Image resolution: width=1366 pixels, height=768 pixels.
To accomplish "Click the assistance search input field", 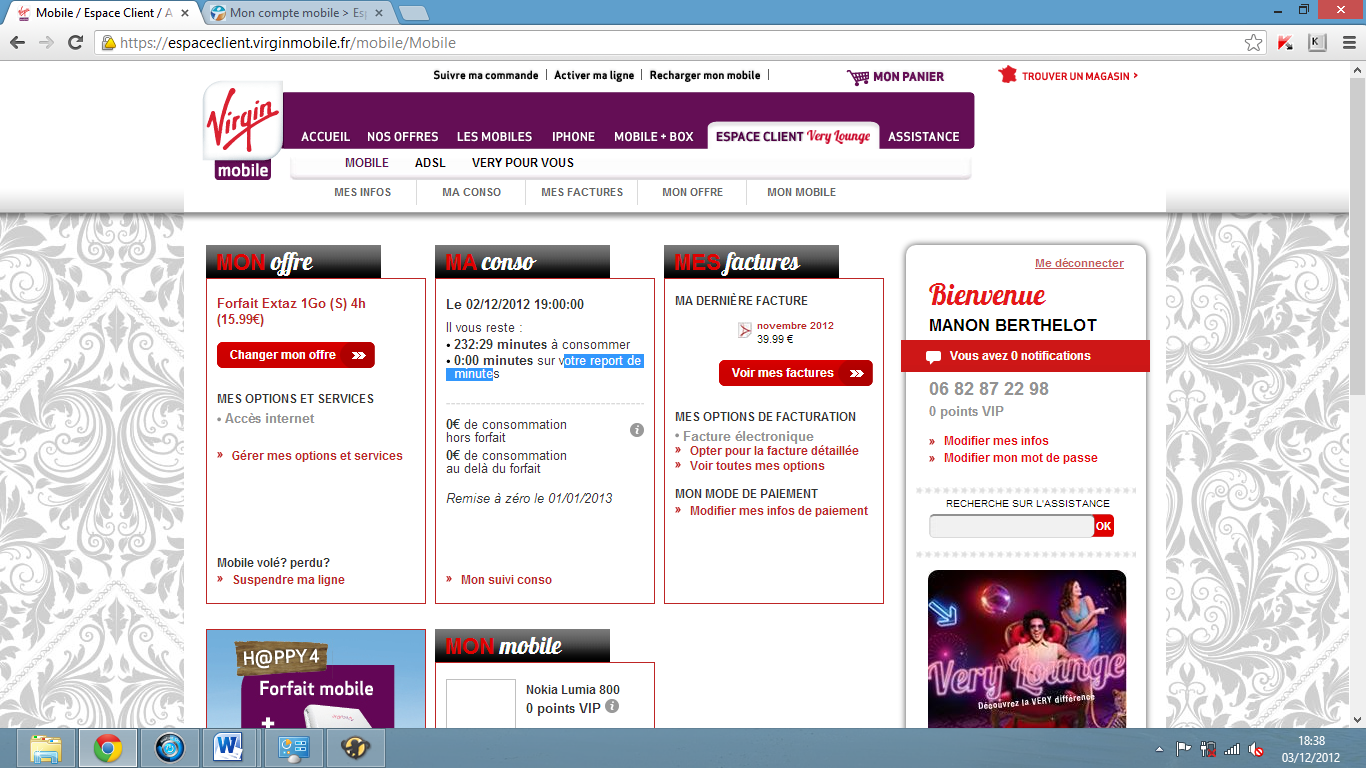I will tap(1011, 526).
